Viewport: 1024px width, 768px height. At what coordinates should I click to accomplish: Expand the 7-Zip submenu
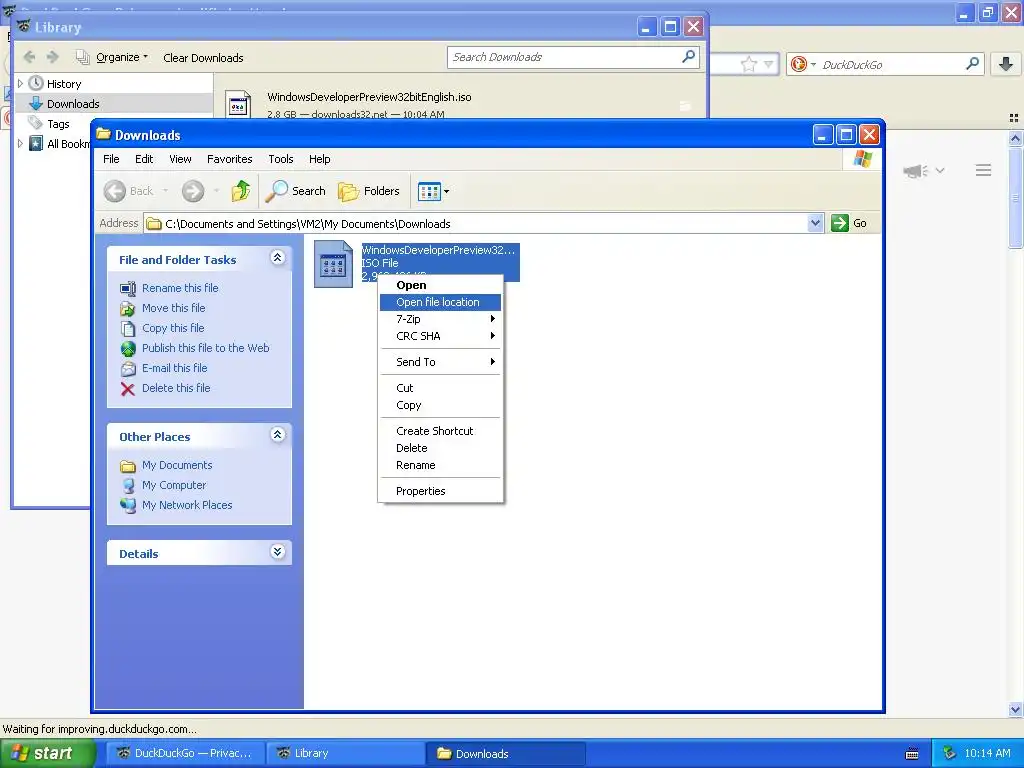coord(440,319)
